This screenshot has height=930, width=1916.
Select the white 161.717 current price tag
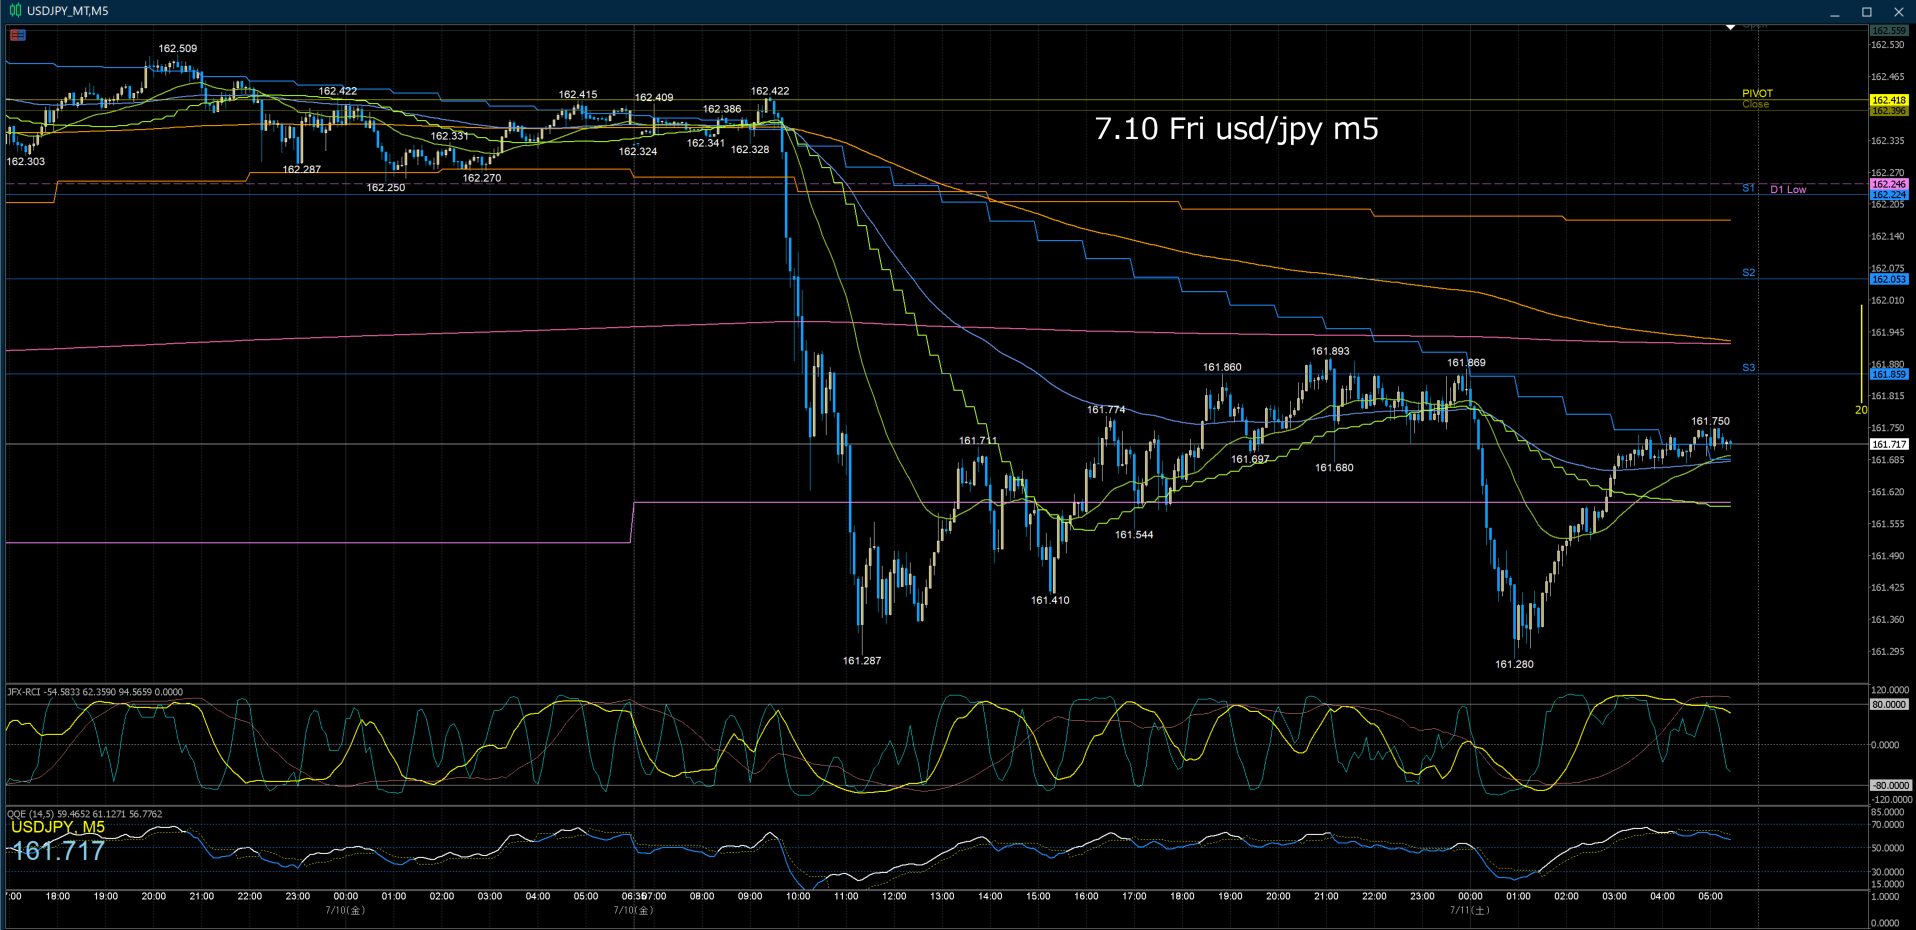[1889, 444]
